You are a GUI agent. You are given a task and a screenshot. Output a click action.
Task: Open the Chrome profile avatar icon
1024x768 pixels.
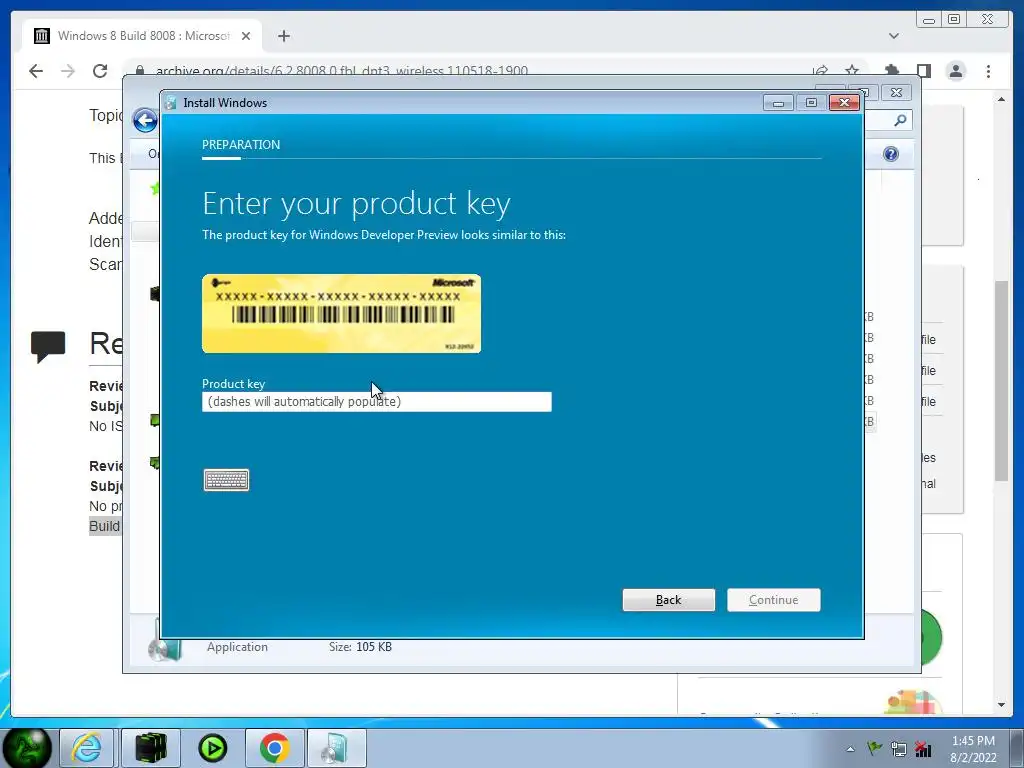(956, 71)
